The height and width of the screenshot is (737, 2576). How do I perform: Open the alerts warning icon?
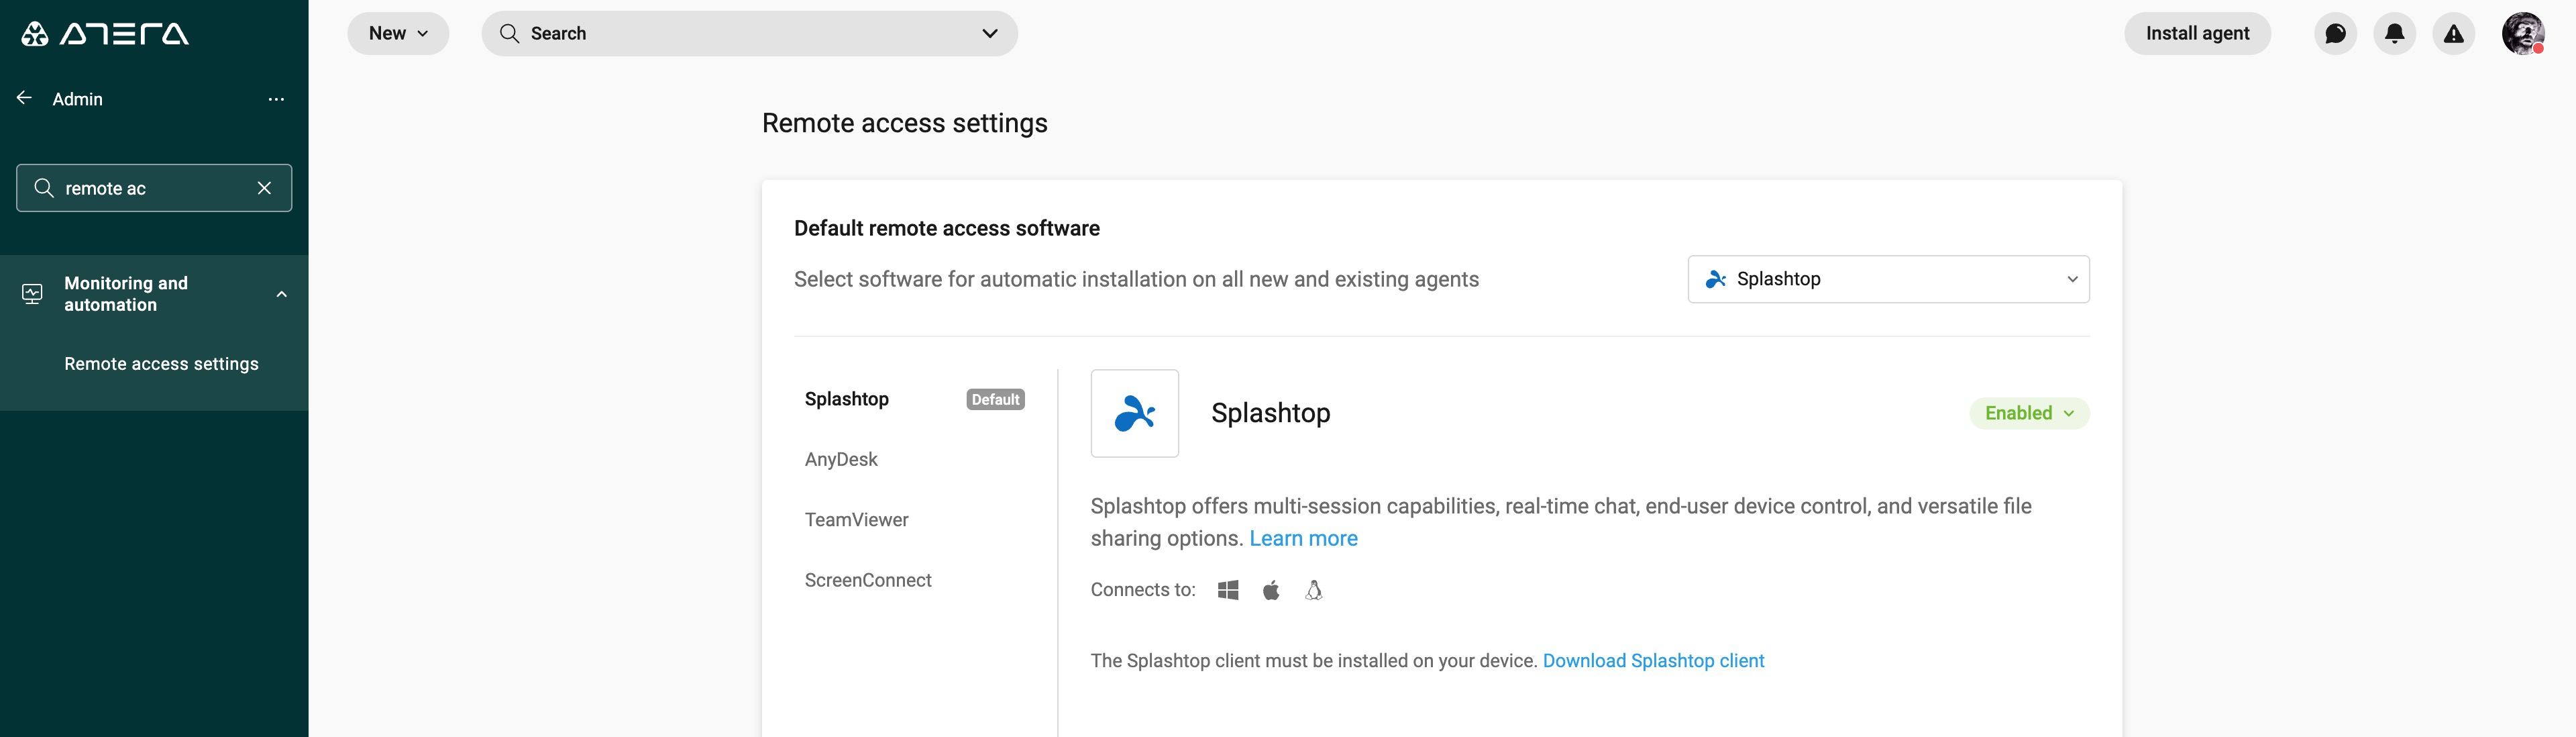(2453, 33)
